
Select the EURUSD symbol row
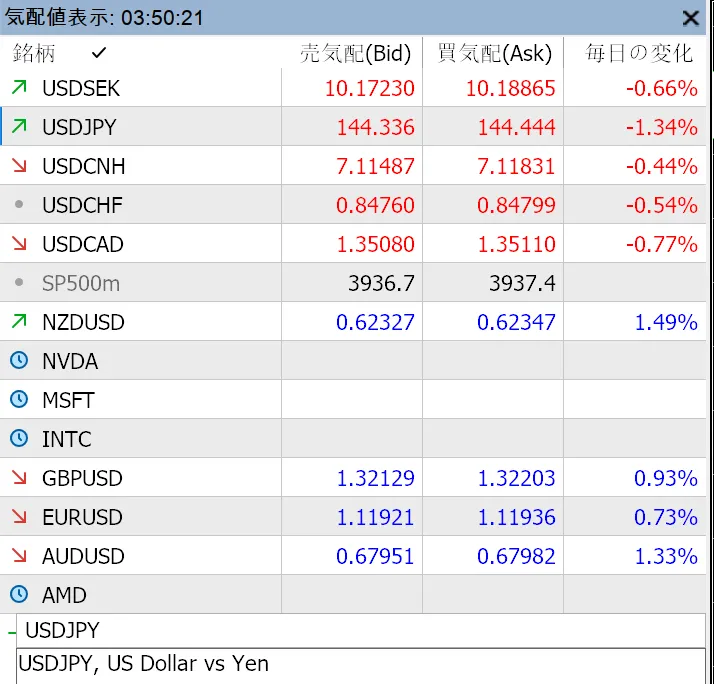click(353, 516)
